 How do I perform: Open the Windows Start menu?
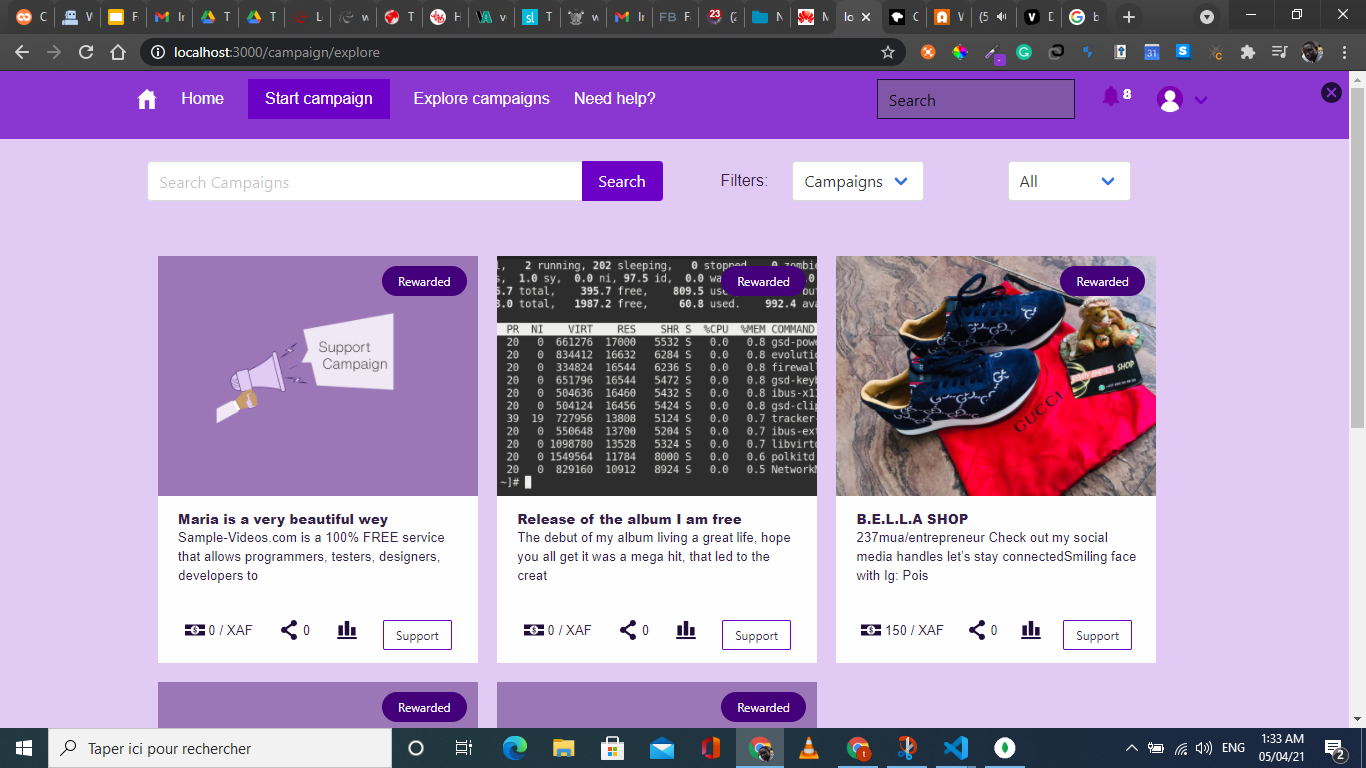(24, 748)
